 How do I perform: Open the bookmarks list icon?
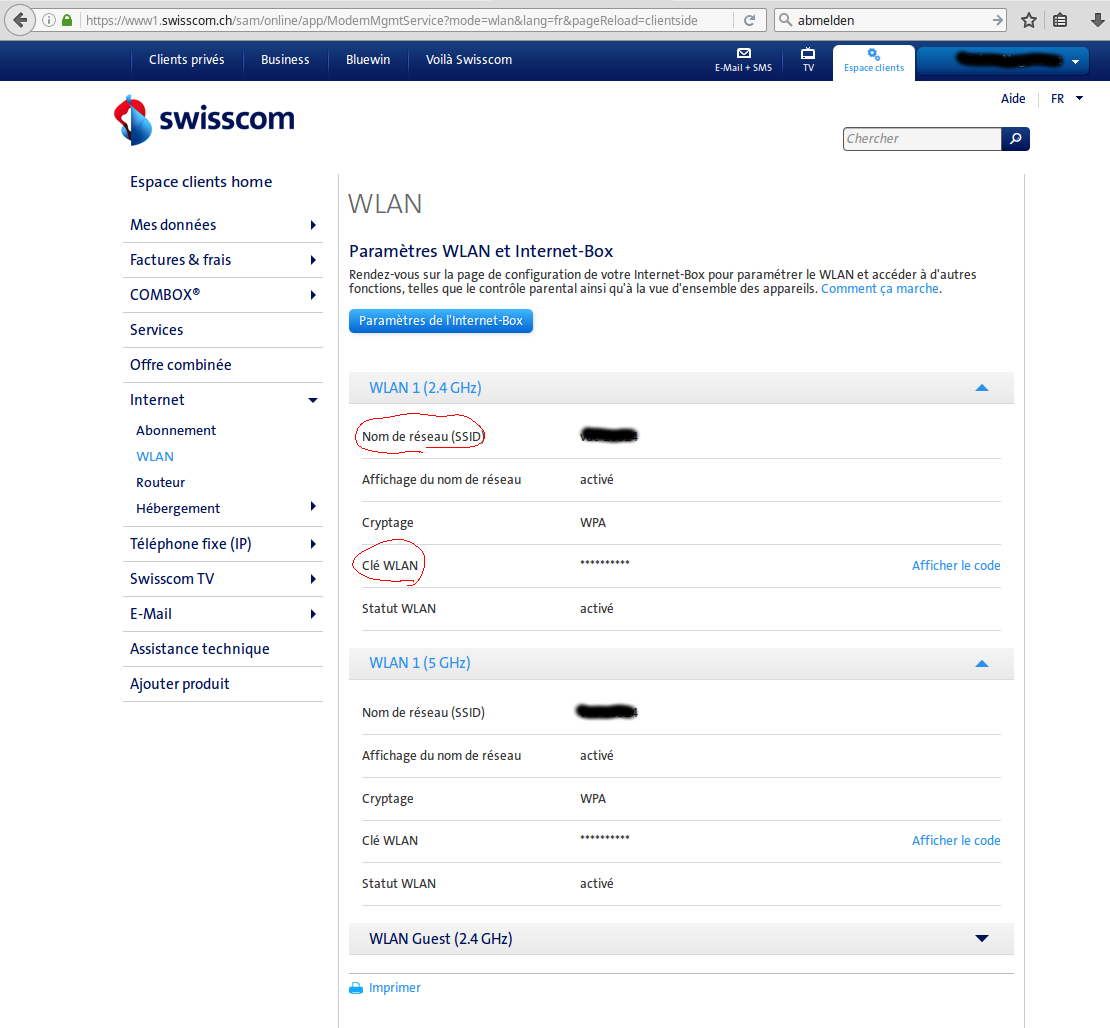coord(1060,21)
